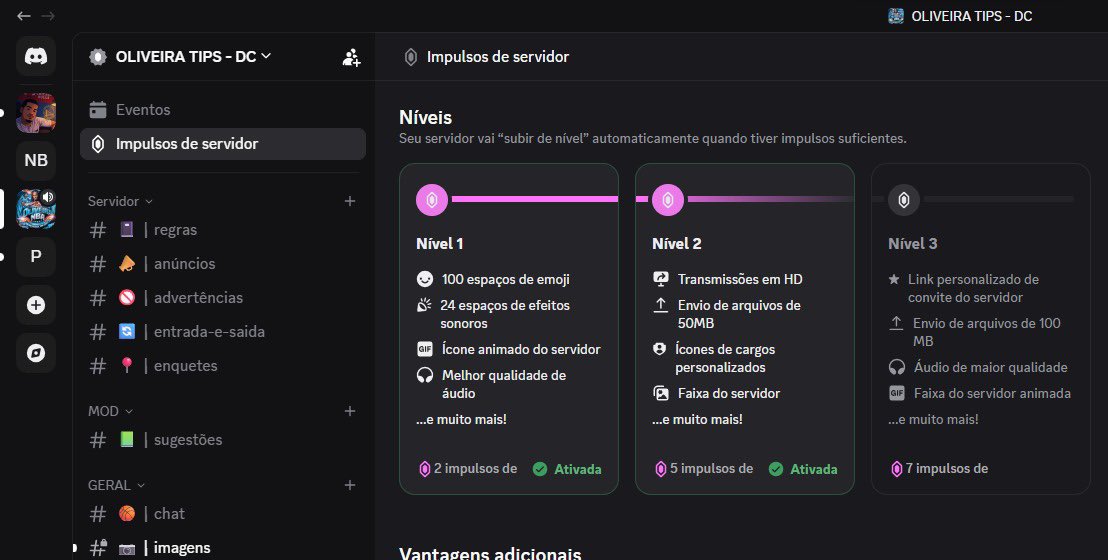Open the chat channel
Viewport: 1108px width, 560px height.
coord(223,513)
